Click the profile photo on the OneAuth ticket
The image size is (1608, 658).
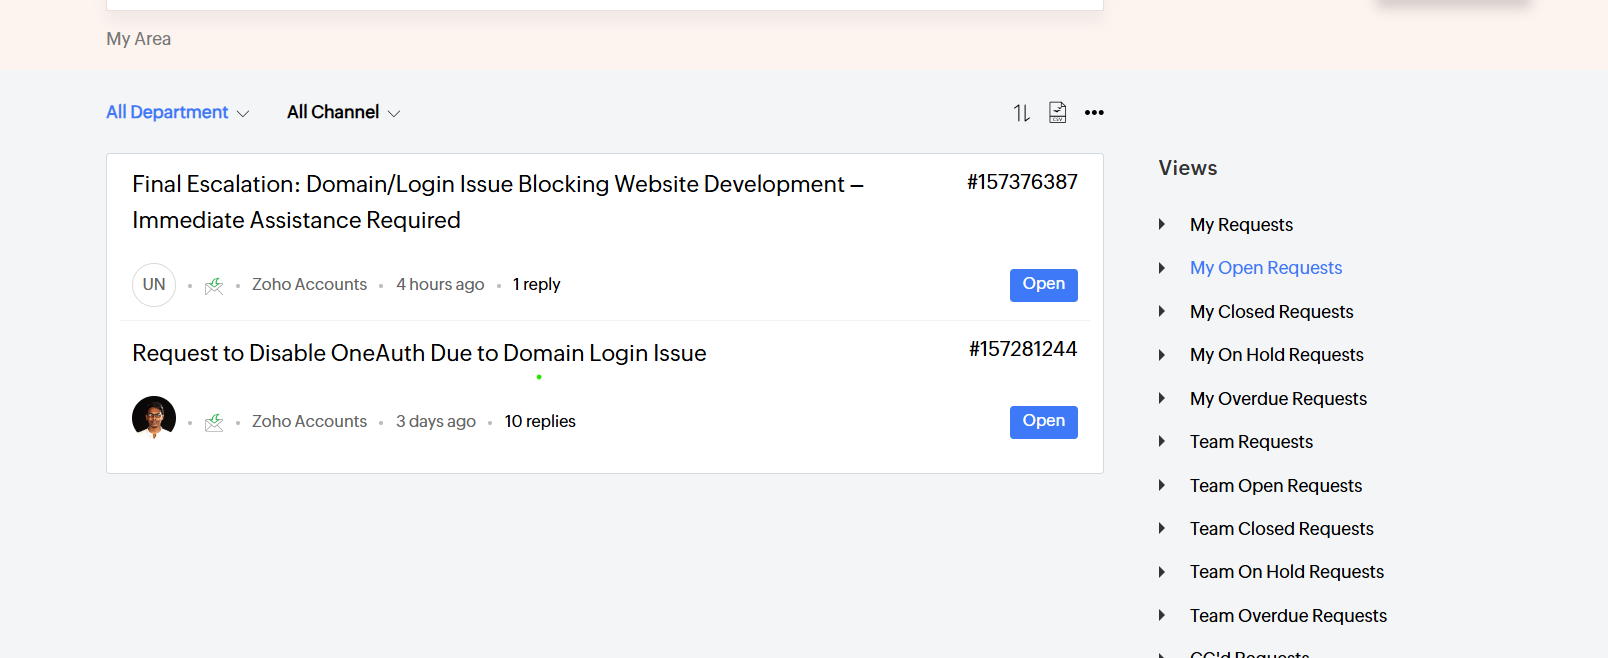click(154, 418)
